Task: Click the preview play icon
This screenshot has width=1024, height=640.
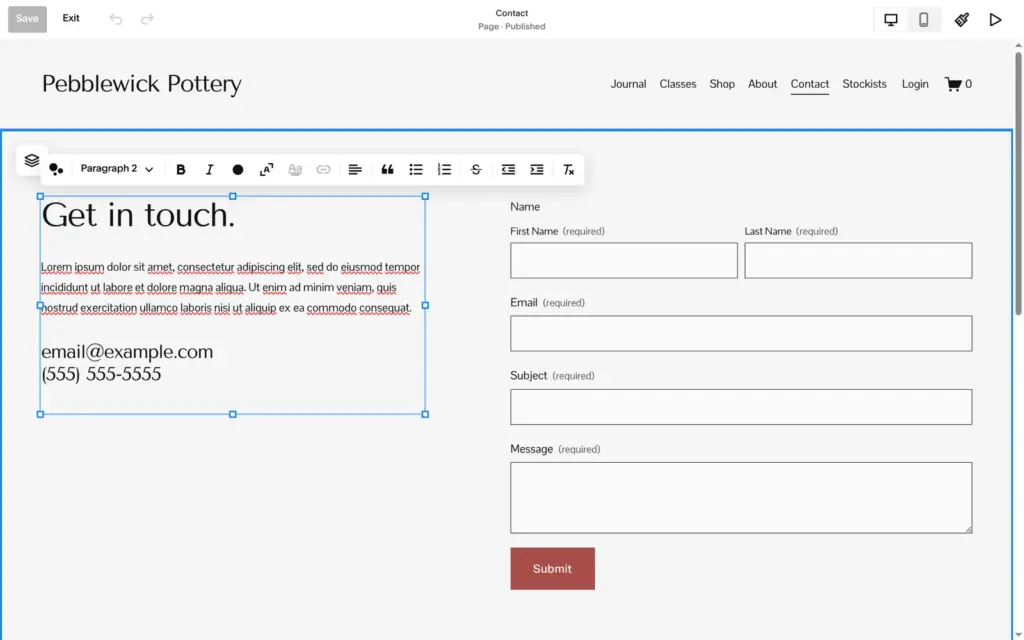Action: coord(995,20)
